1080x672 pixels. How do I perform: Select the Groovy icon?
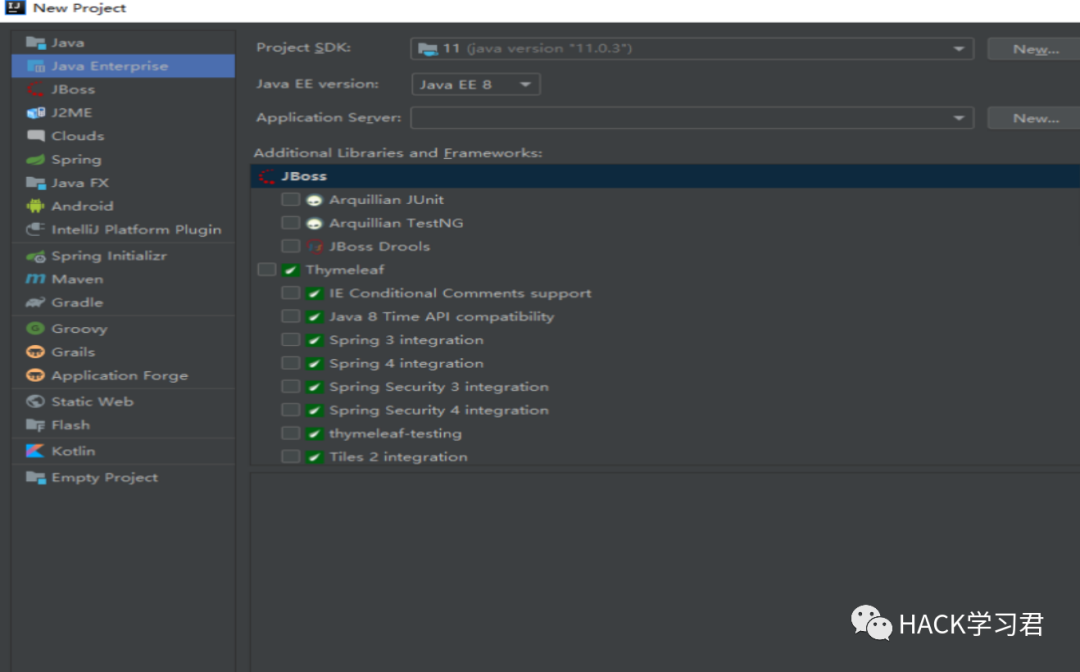pos(35,328)
